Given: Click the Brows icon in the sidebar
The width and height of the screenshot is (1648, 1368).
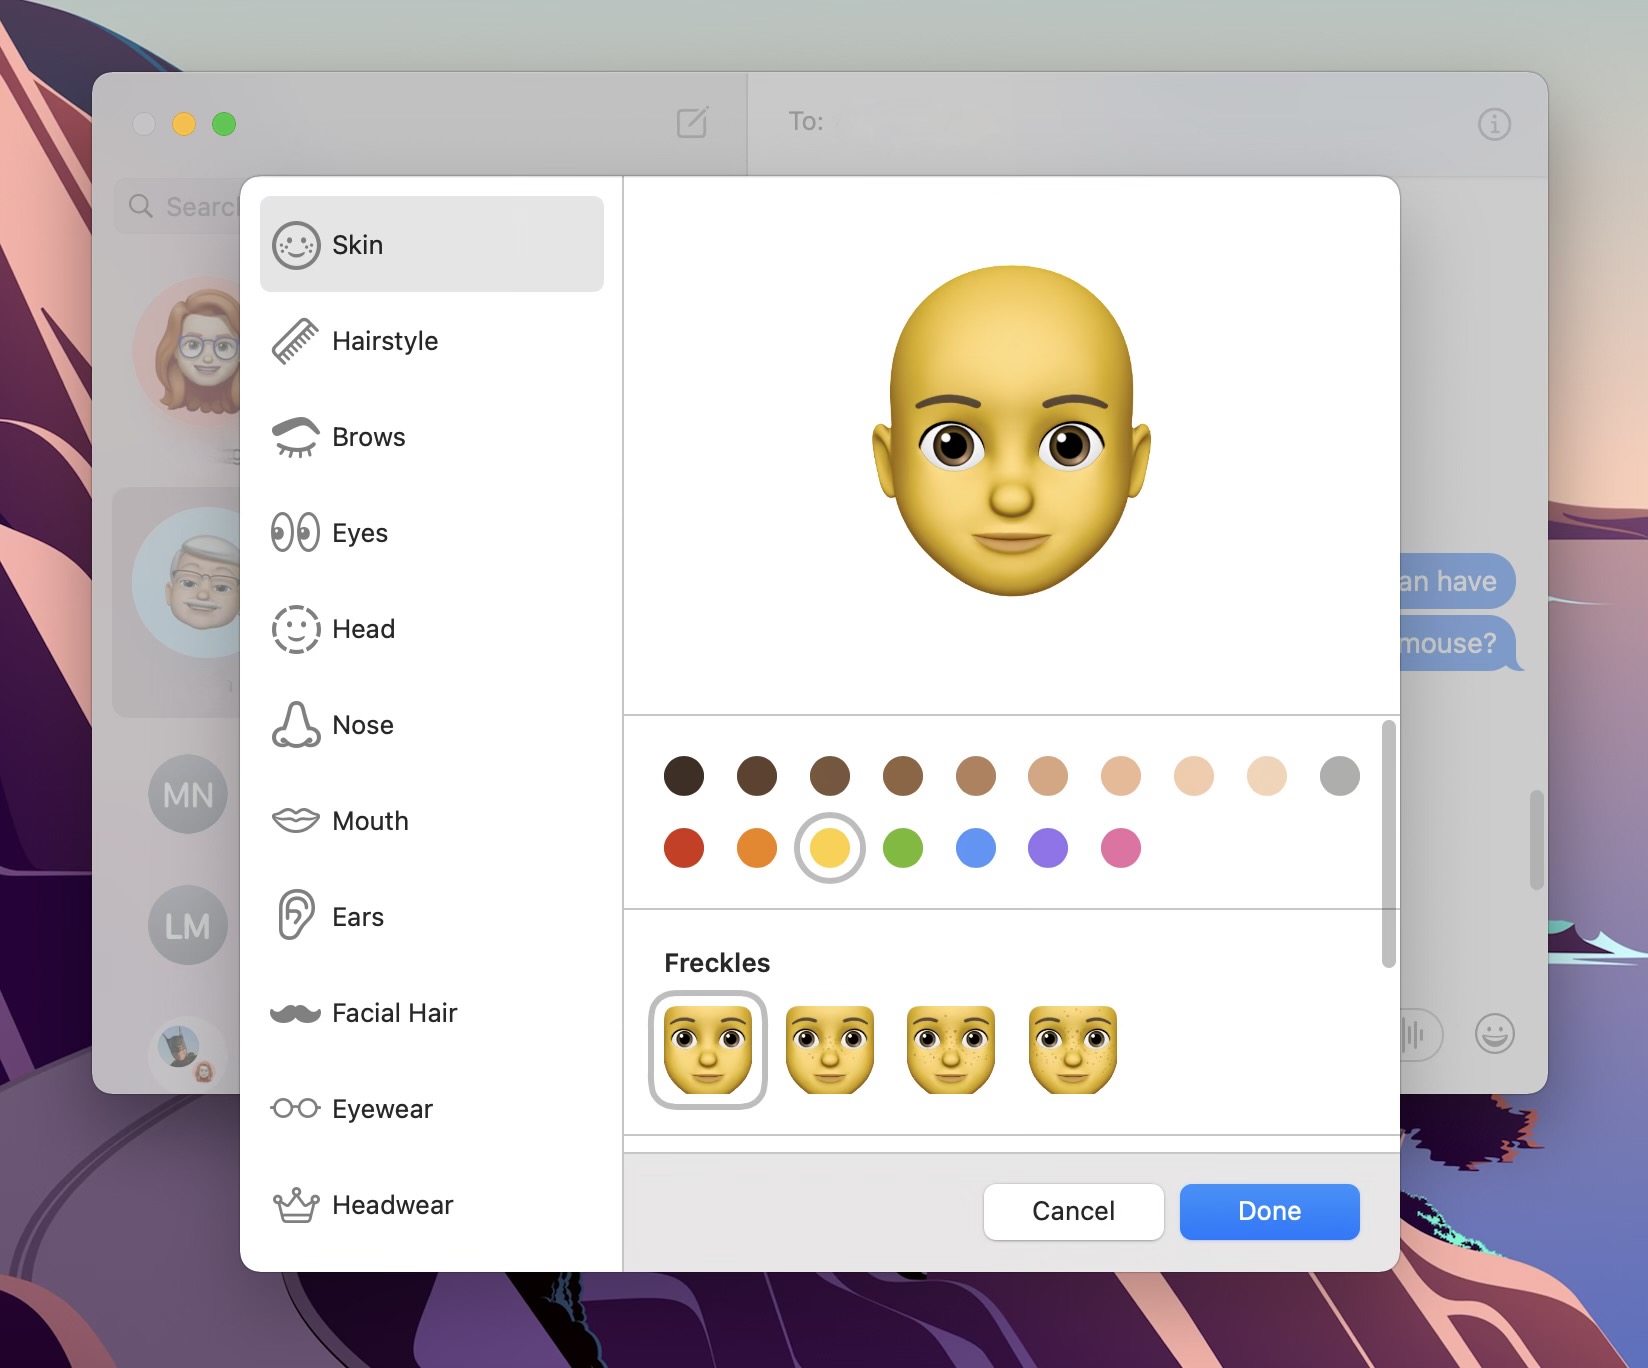Looking at the screenshot, I should tap(295, 436).
